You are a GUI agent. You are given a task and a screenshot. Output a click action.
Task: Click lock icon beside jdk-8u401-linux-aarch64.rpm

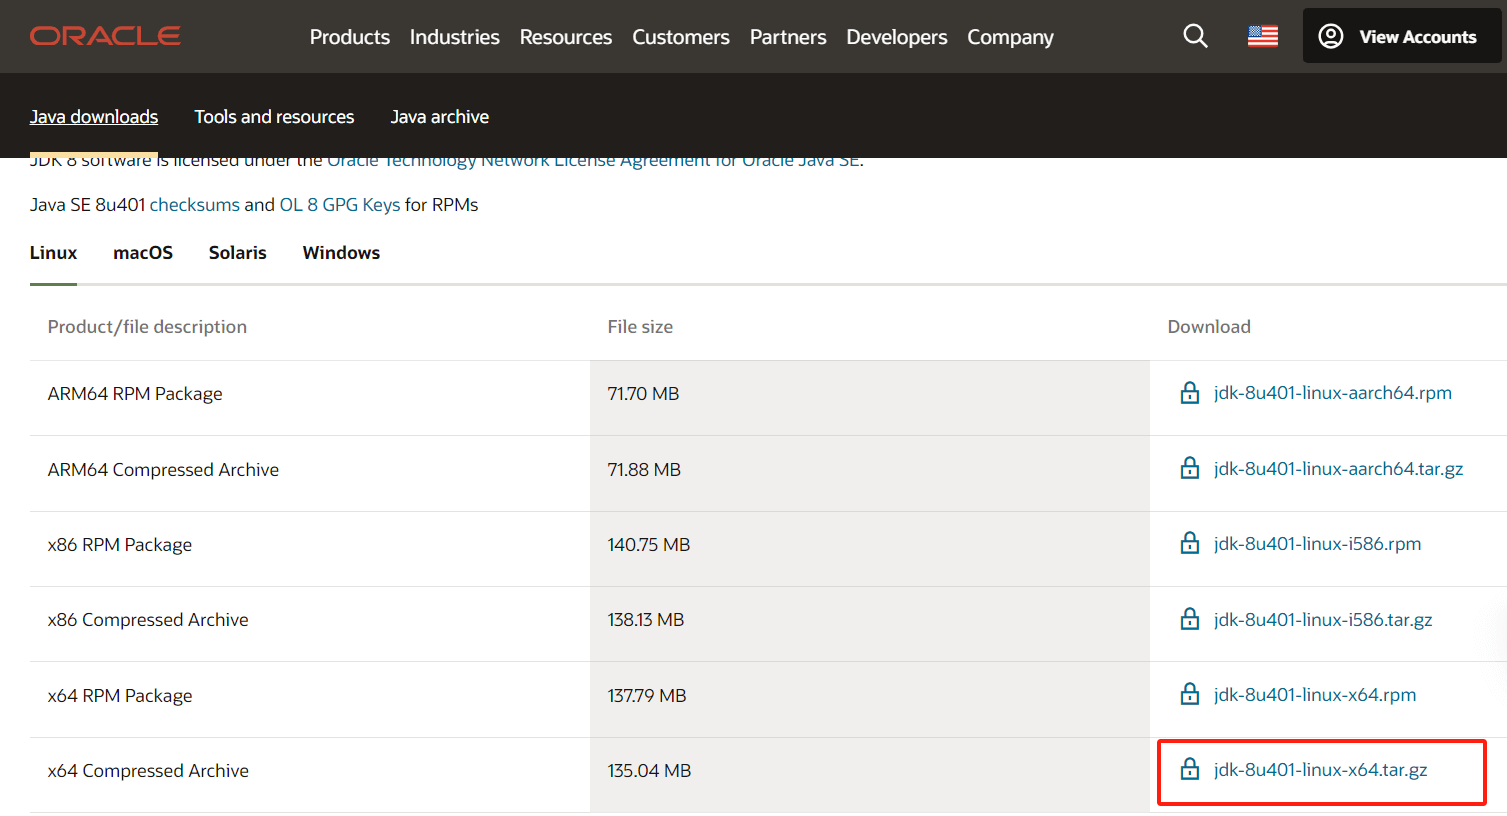point(1190,393)
